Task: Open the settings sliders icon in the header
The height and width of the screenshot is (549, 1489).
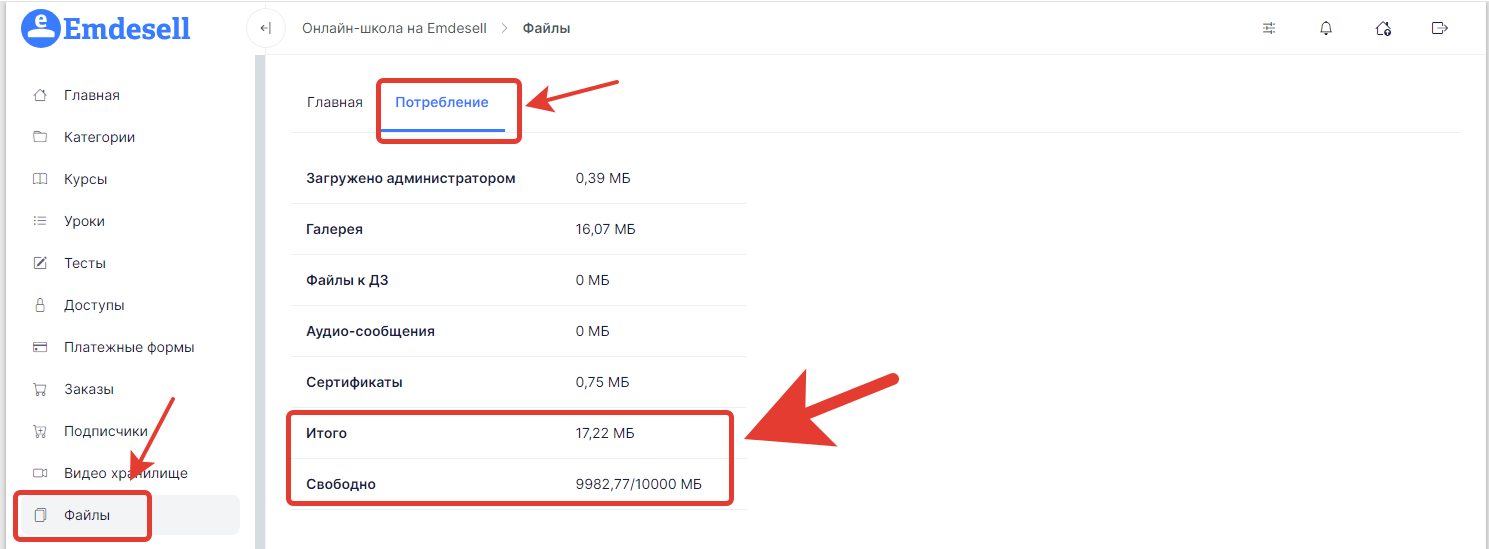Action: 1269,28
